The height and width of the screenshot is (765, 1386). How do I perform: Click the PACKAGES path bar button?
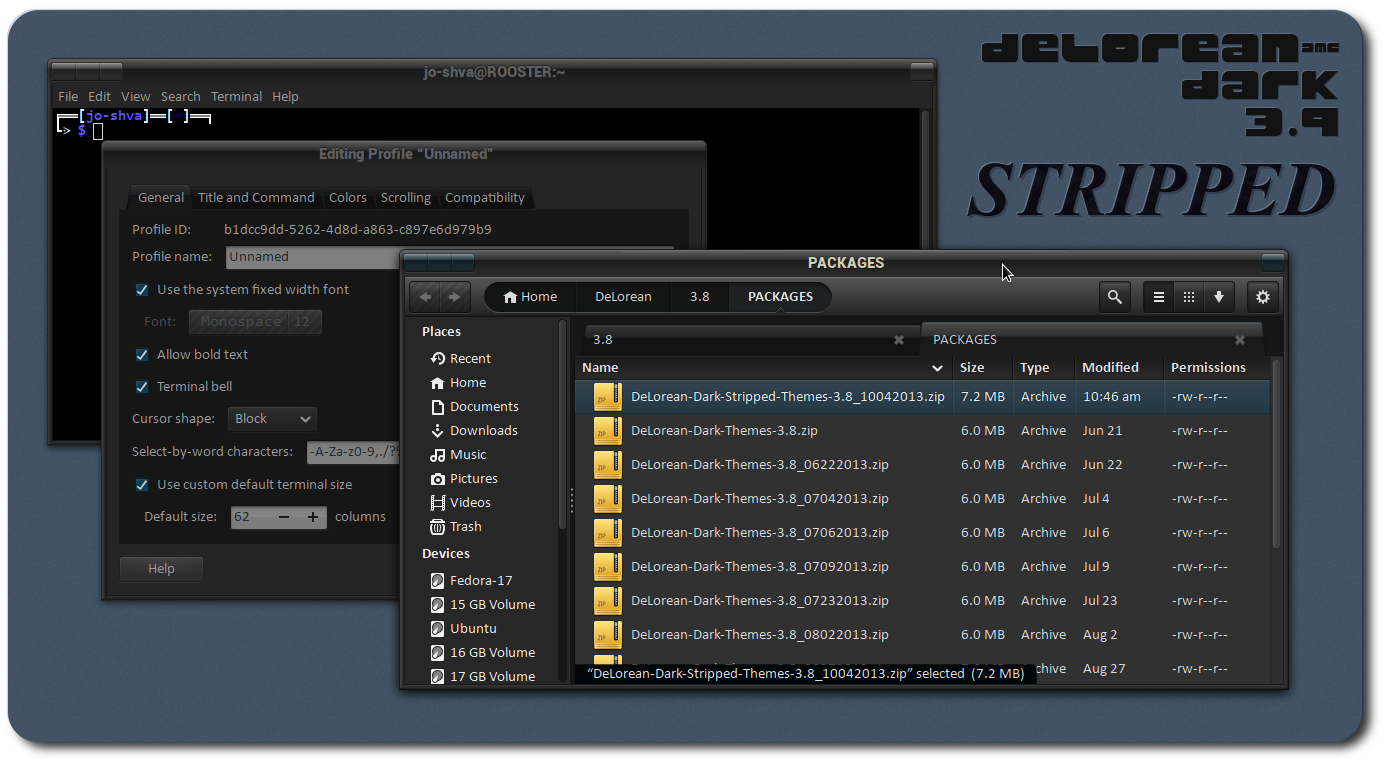[x=780, y=297]
